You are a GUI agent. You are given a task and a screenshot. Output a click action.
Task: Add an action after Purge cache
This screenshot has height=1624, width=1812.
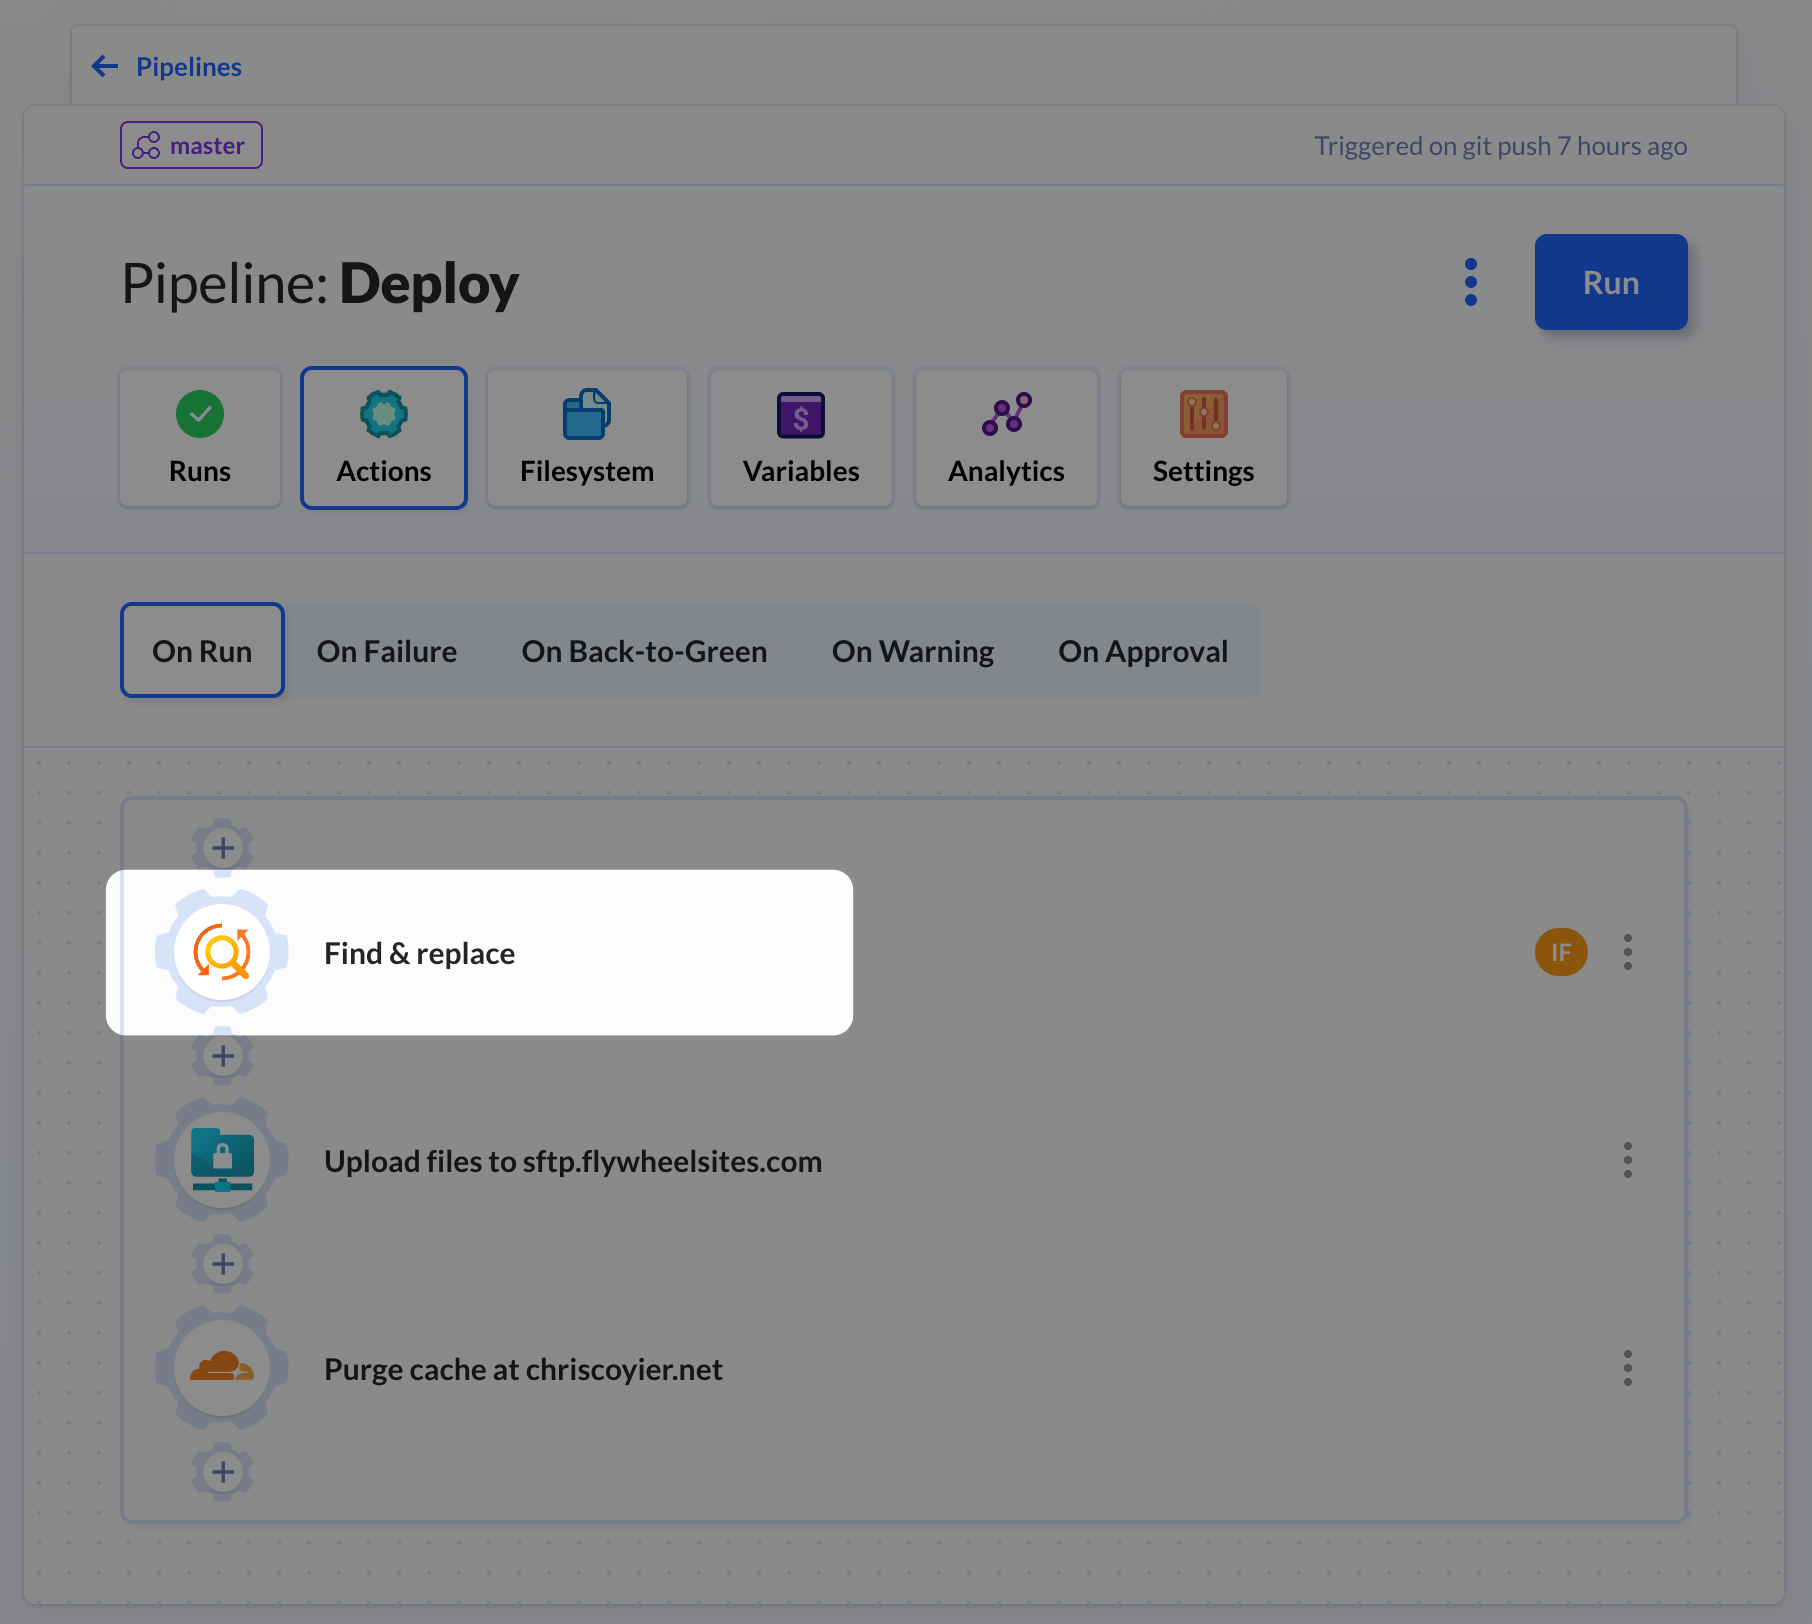pos(222,1472)
